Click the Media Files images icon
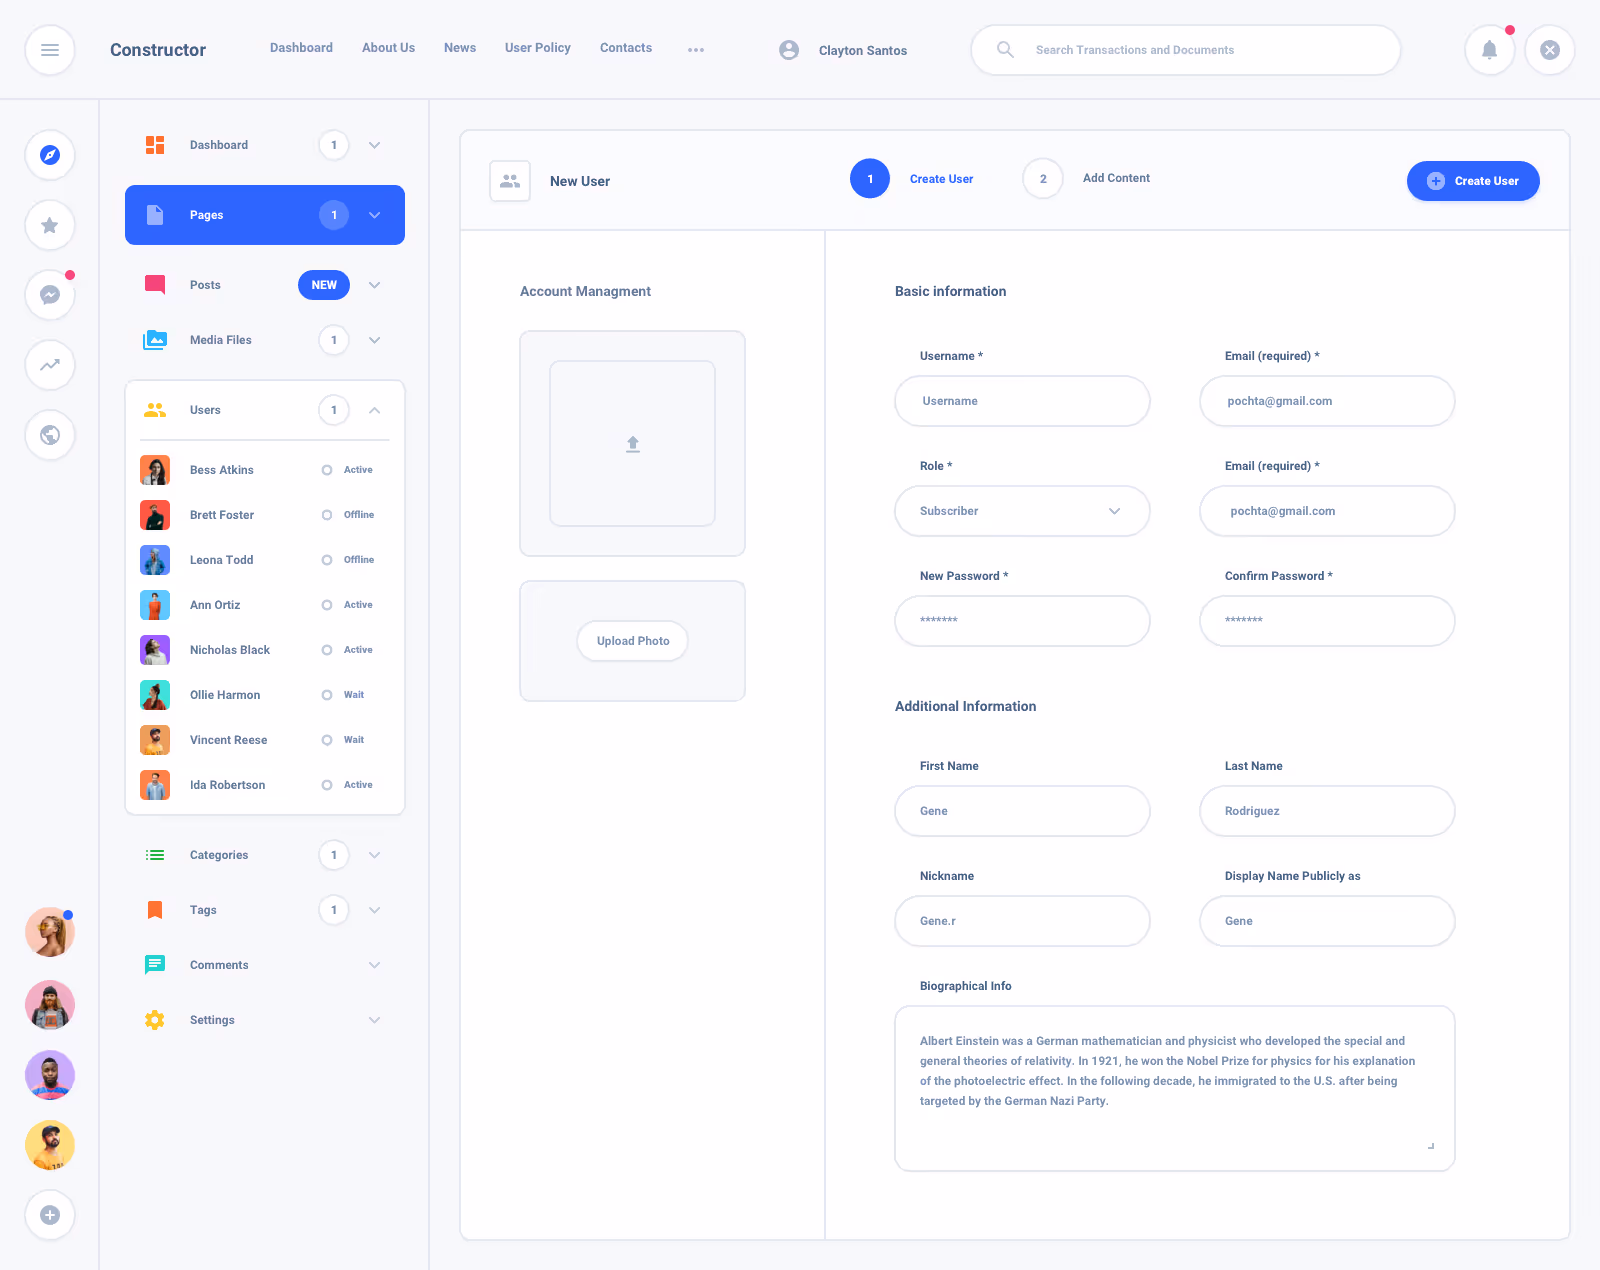 click(x=155, y=340)
